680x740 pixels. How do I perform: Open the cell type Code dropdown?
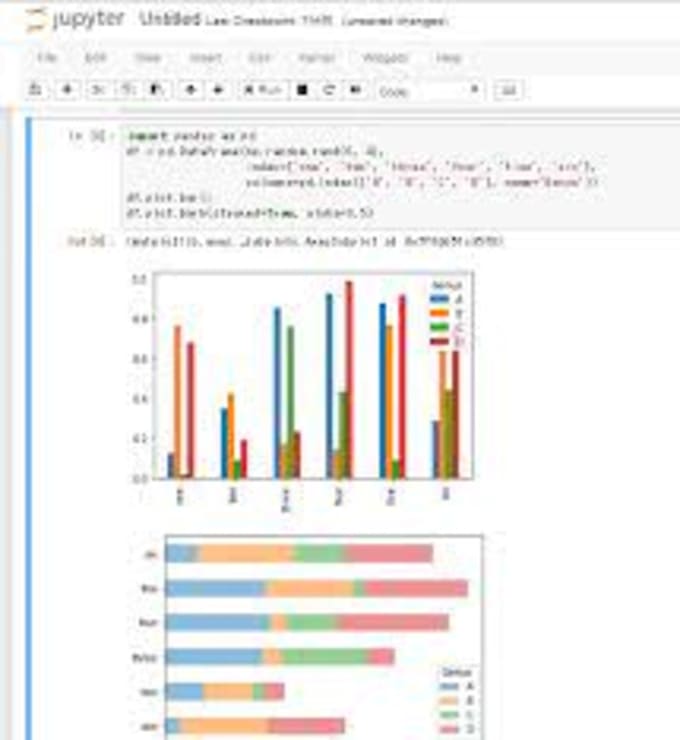[x=429, y=91]
